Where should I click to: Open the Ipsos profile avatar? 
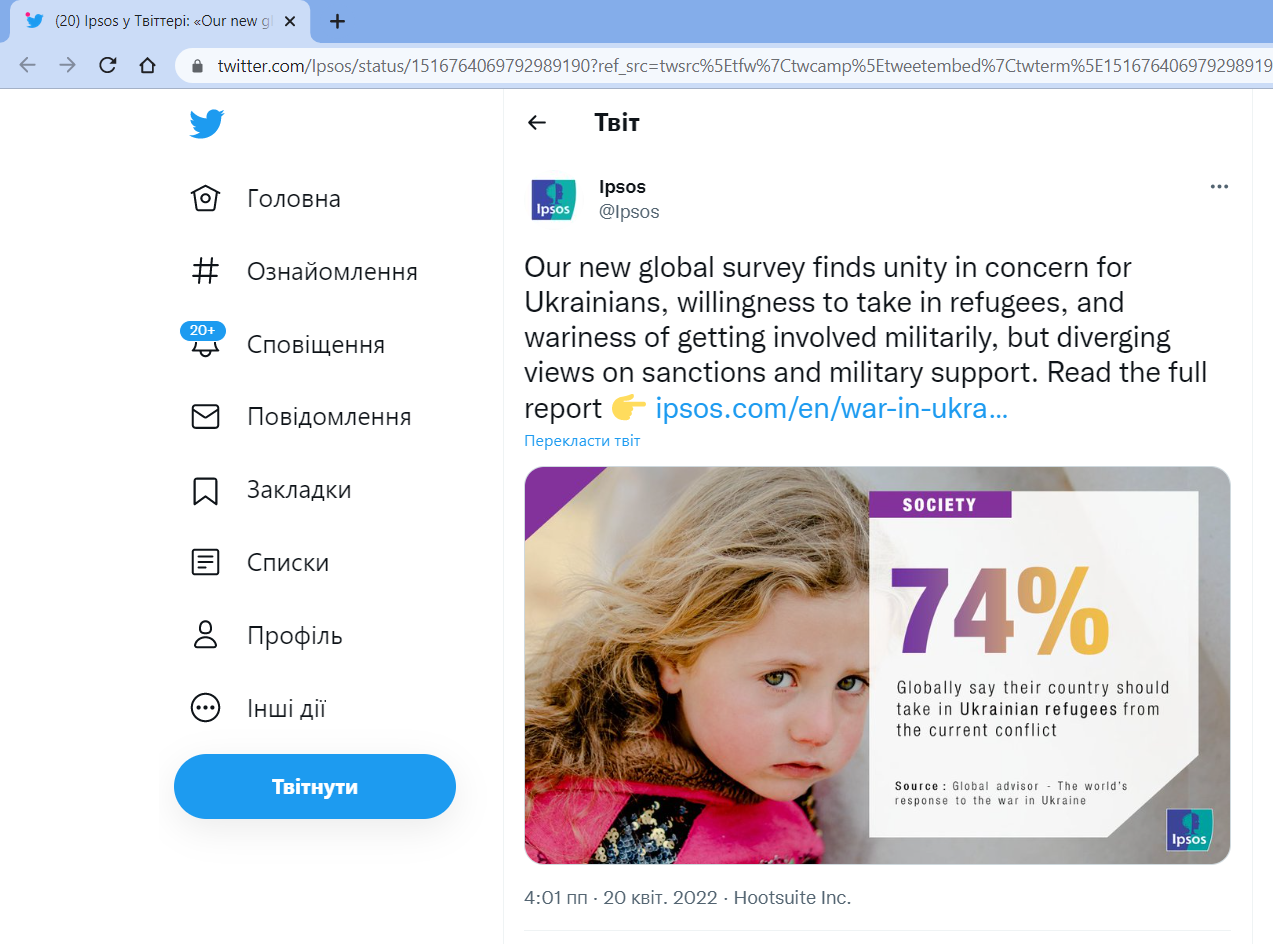(553, 199)
